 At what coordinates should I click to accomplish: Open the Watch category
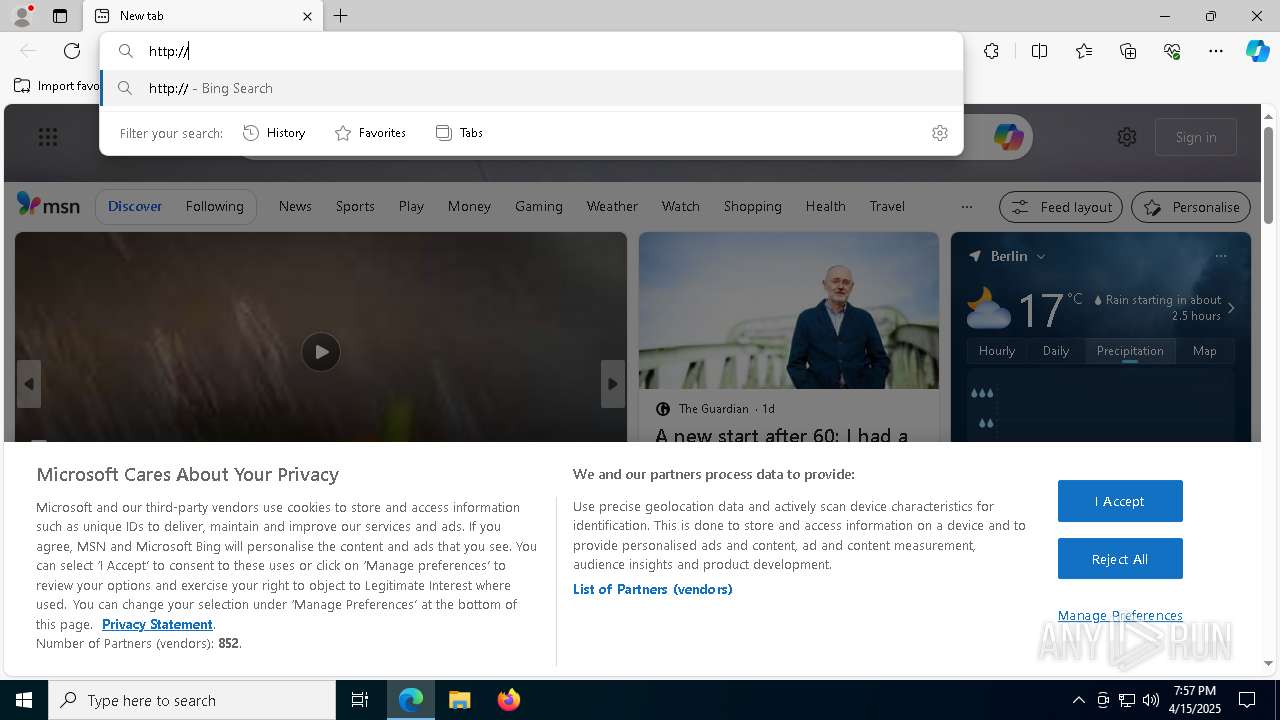click(x=680, y=206)
